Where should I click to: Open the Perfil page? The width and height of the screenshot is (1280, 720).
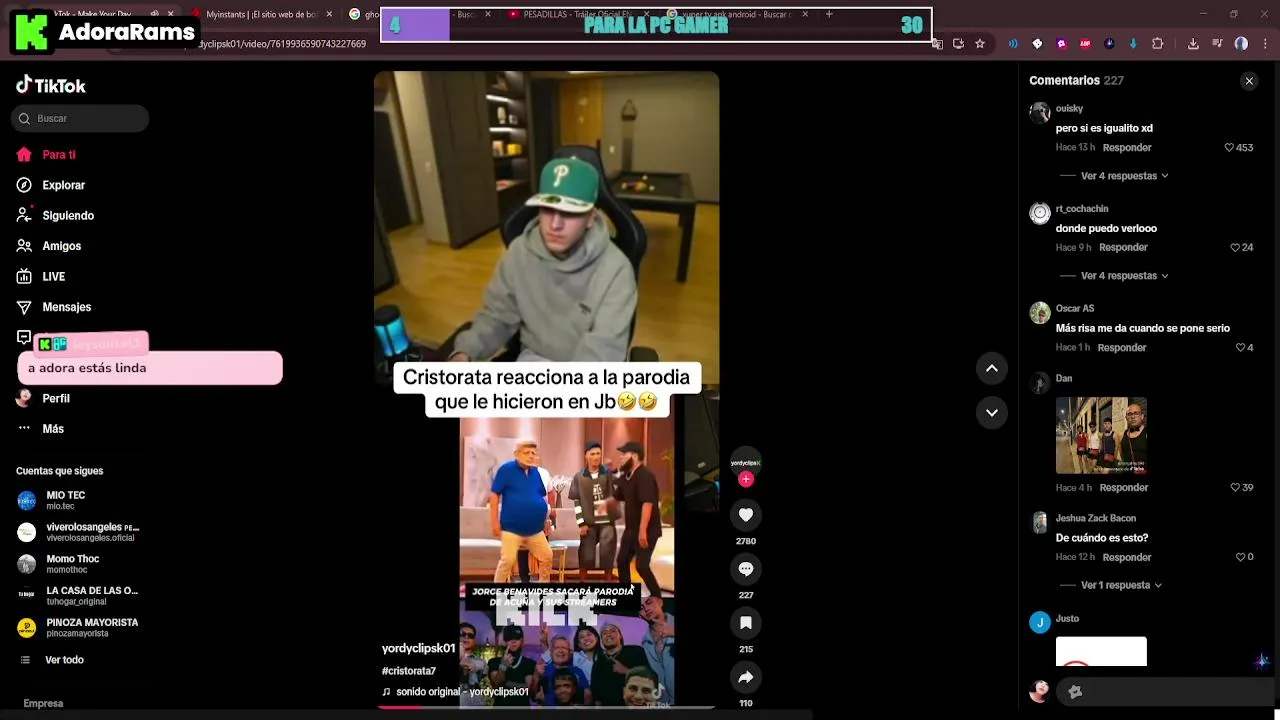43,398
